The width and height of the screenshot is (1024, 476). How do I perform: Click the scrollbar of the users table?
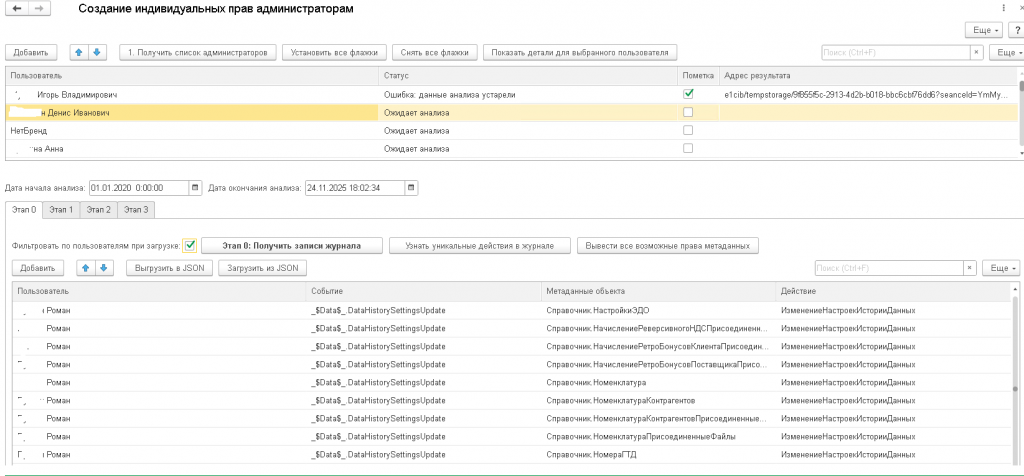click(x=1020, y=115)
